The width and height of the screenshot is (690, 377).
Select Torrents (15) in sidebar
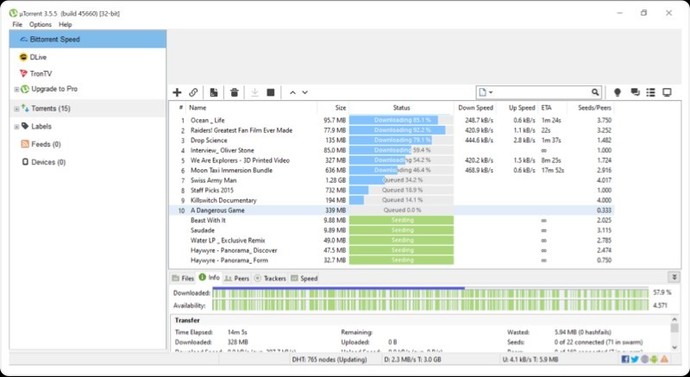click(x=88, y=108)
